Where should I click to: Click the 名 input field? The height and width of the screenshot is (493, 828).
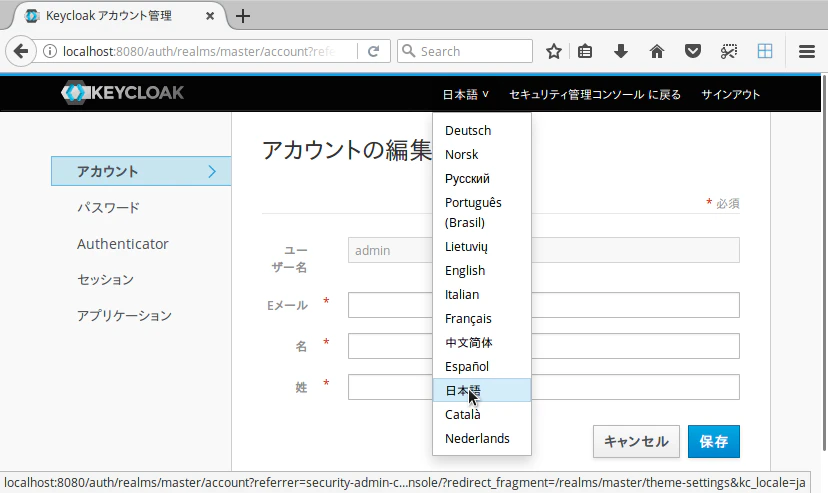(543, 346)
